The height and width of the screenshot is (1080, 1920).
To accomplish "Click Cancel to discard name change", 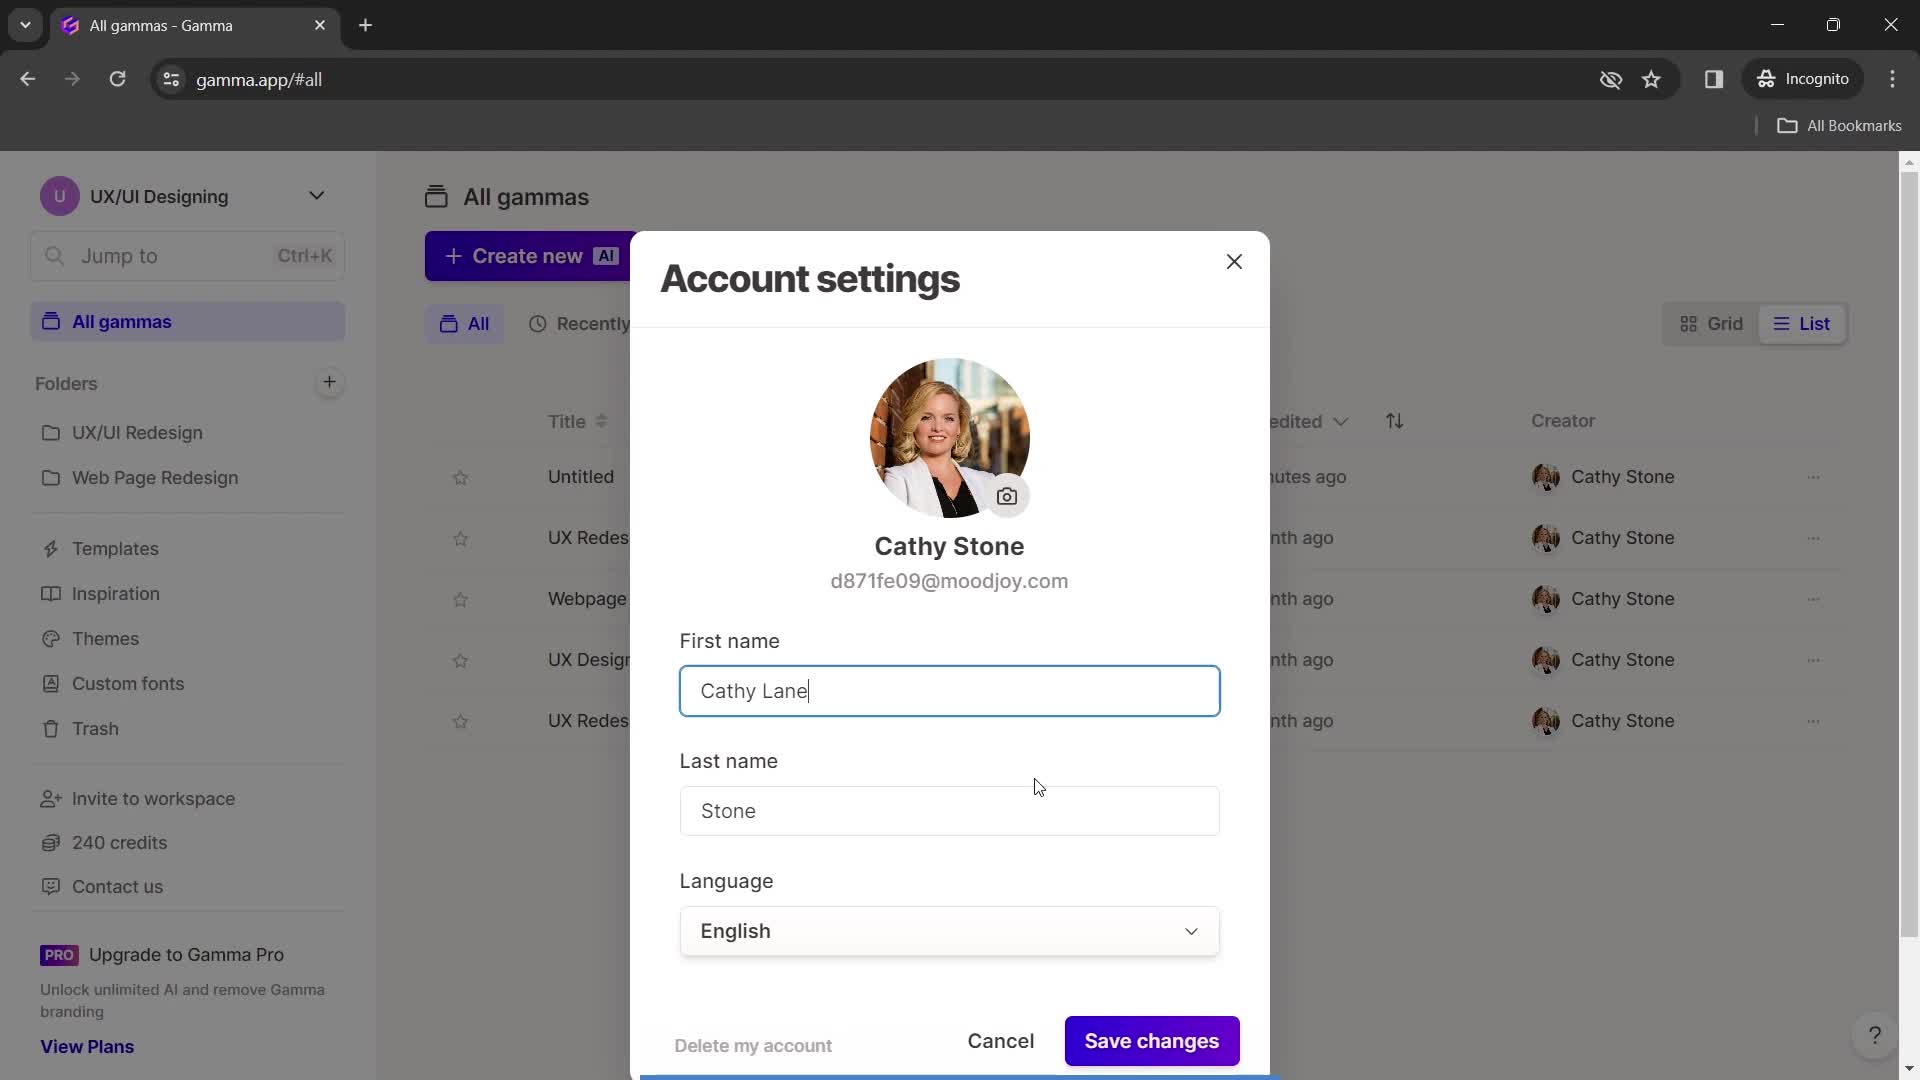I will click(x=1001, y=1040).
